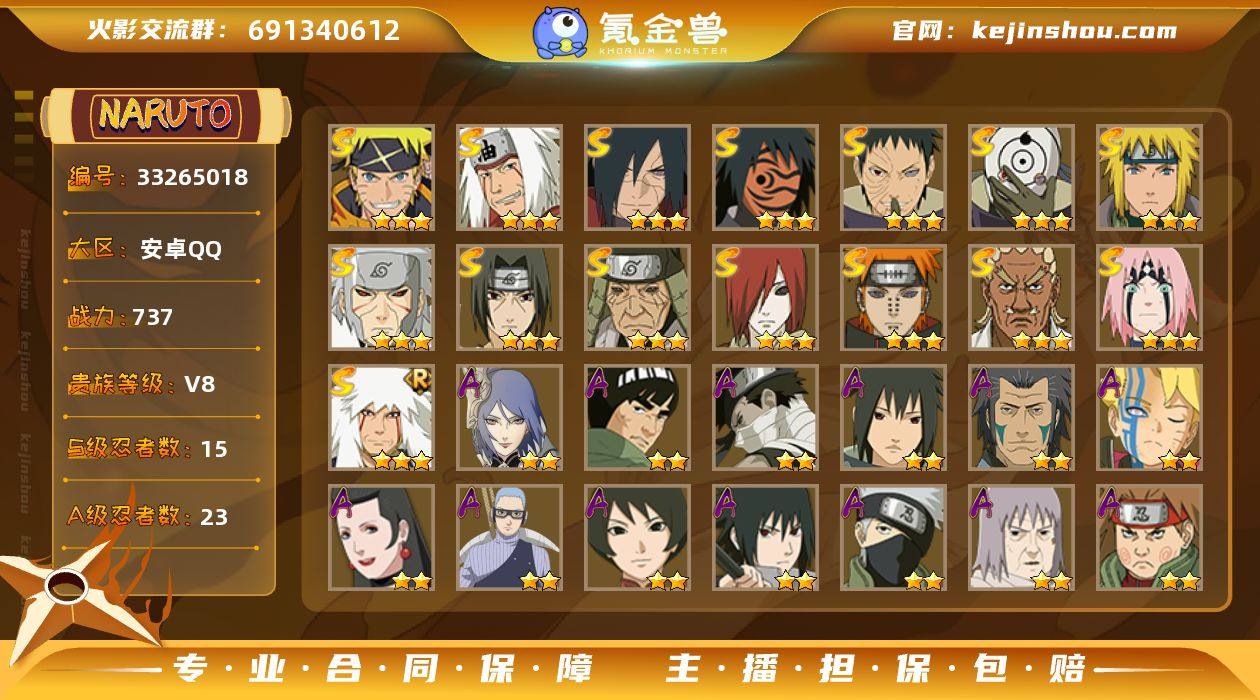Select the blue-haired Konan A-rank portrait
This screenshot has width=1260, height=700.
pos(509,418)
